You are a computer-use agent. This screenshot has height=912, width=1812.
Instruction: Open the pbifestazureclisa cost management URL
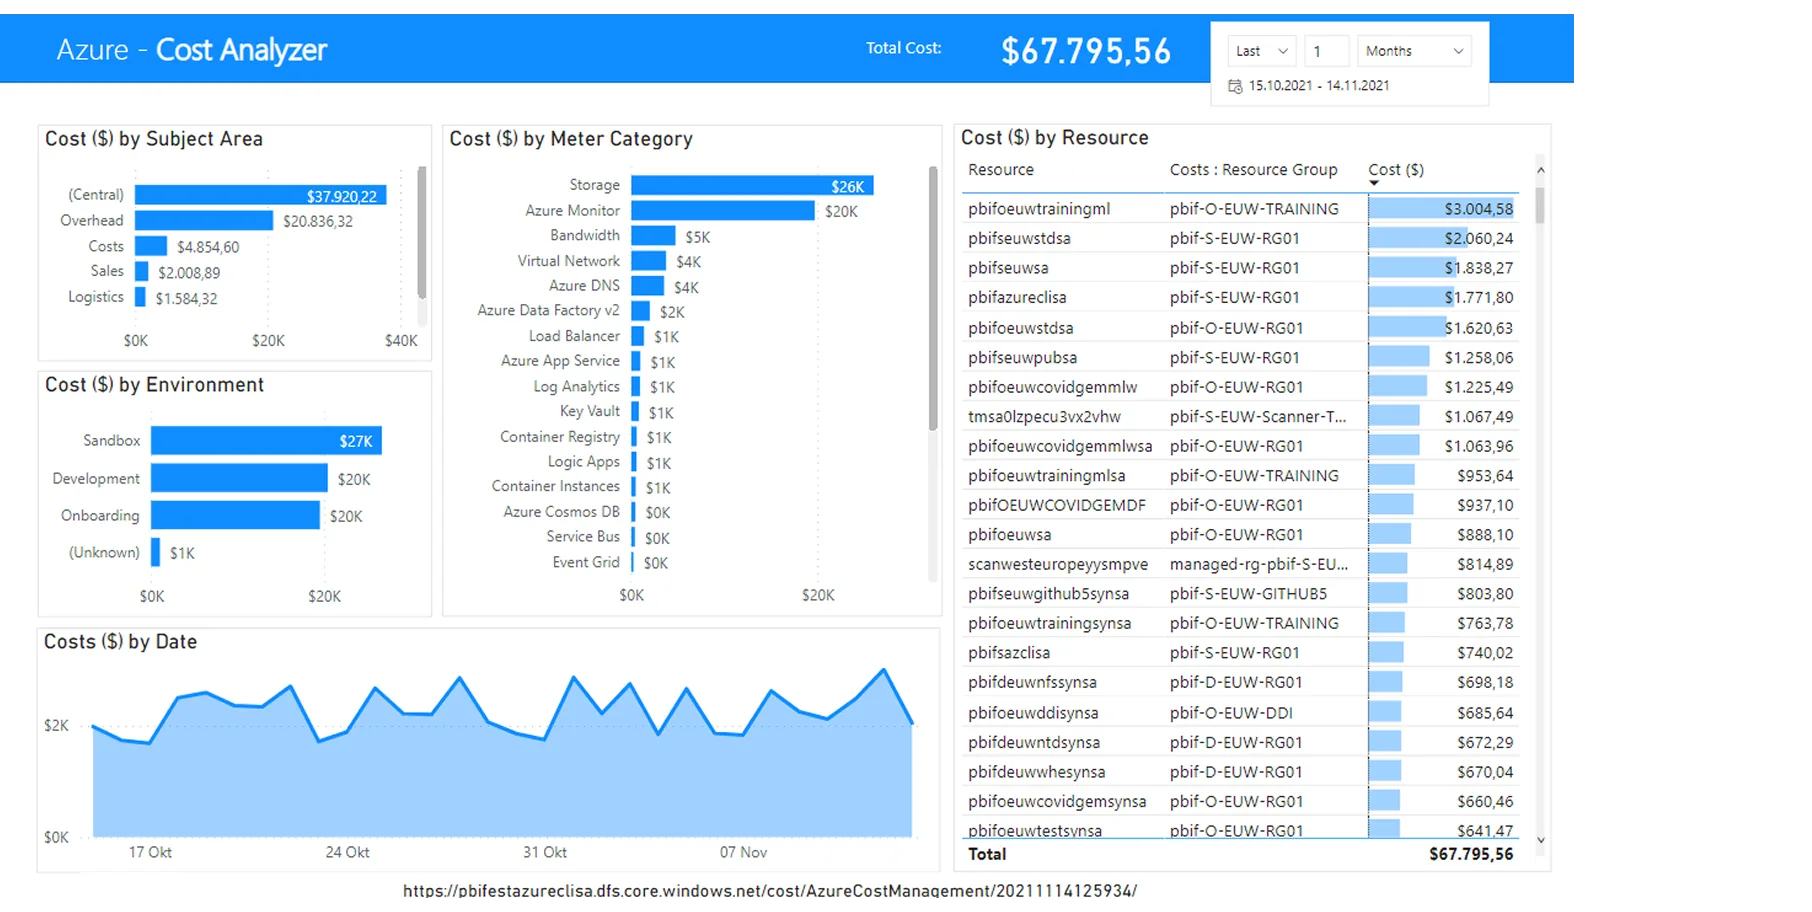click(x=769, y=890)
